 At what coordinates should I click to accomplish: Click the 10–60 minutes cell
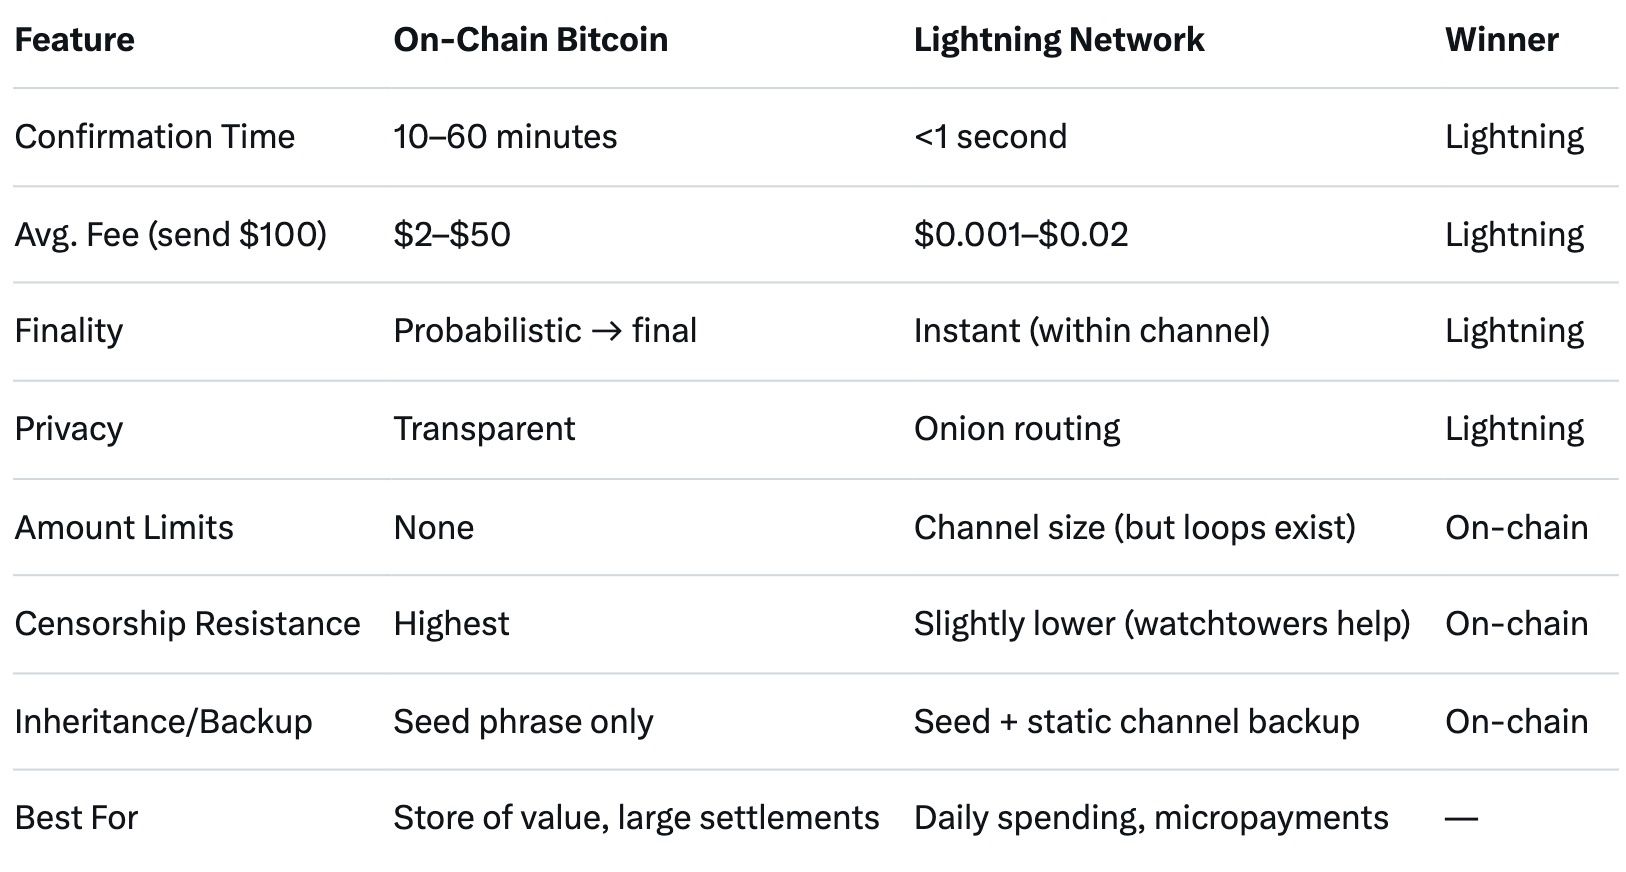pyautogui.click(x=505, y=137)
